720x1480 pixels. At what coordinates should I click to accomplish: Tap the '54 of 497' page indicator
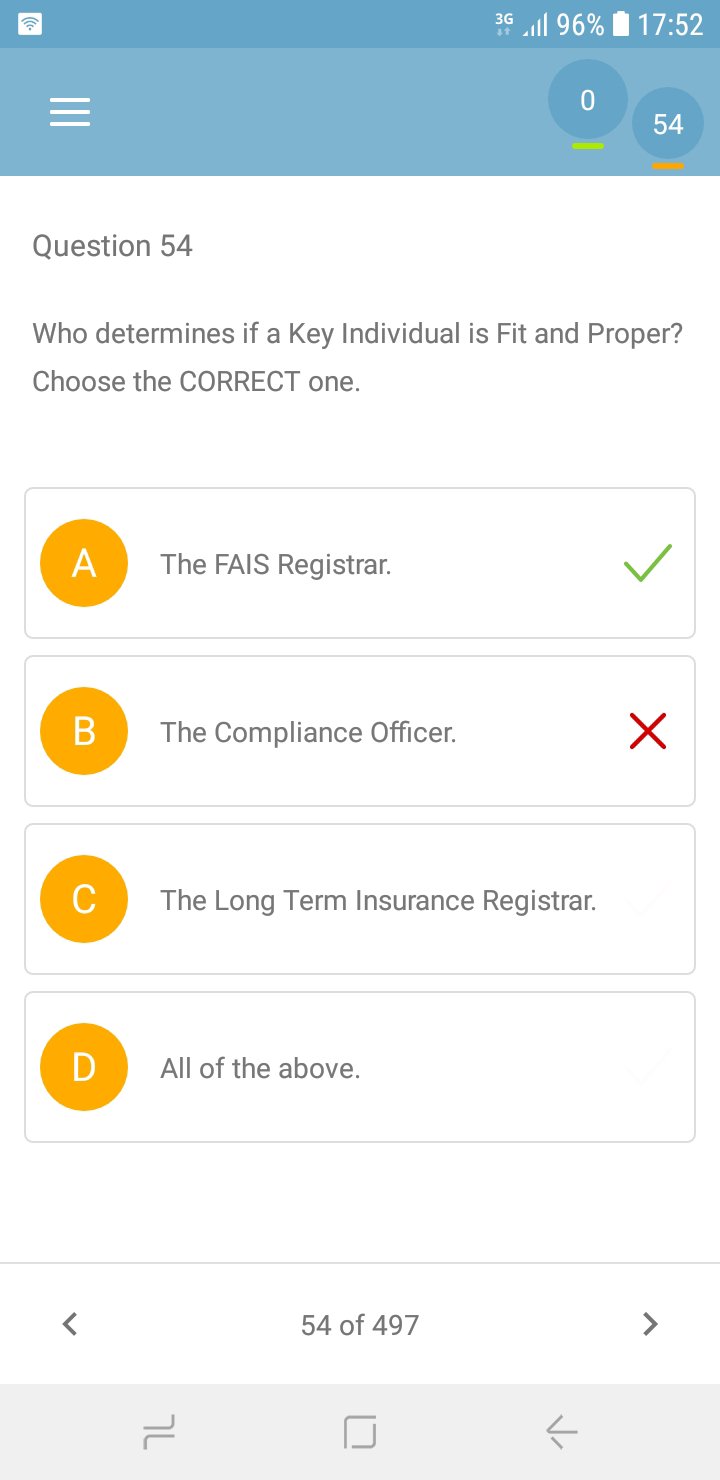pos(360,1325)
